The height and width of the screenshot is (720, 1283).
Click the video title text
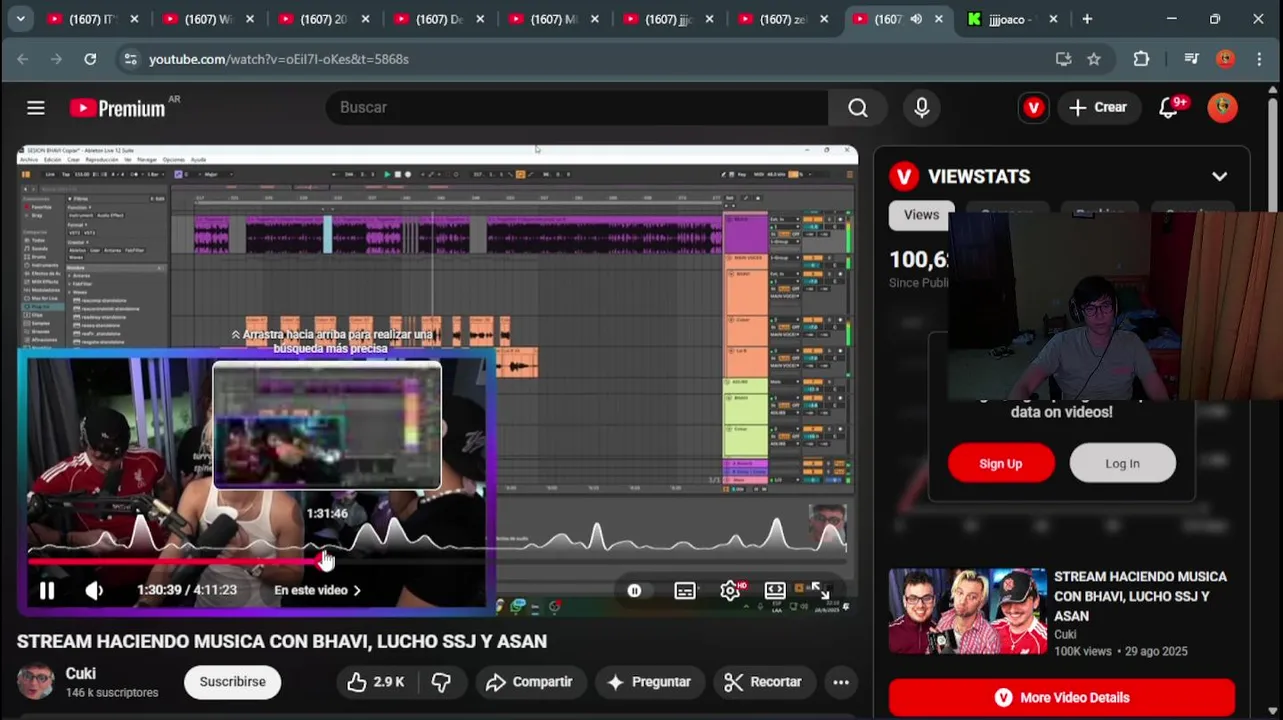[x=282, y=641]
